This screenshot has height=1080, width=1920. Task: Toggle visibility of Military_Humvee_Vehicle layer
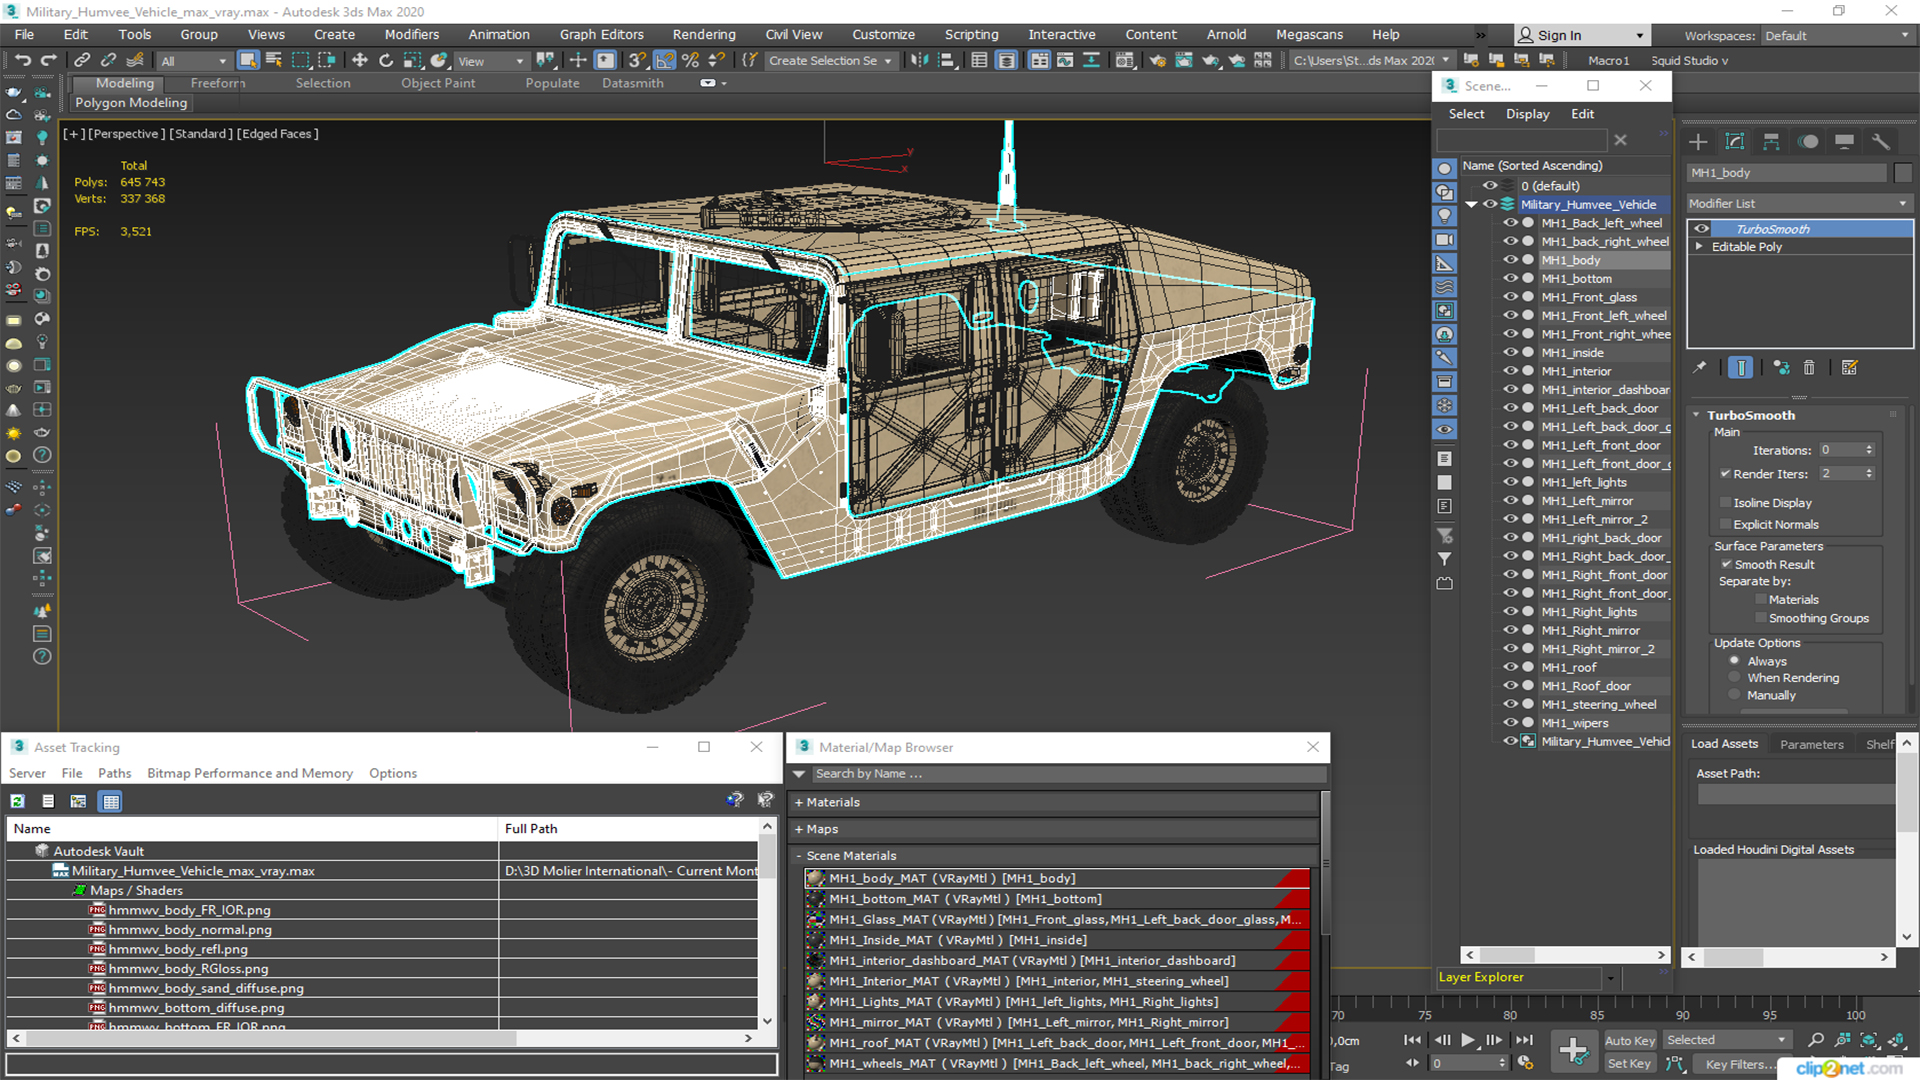pyautogui.click(x=1490, y=204)
